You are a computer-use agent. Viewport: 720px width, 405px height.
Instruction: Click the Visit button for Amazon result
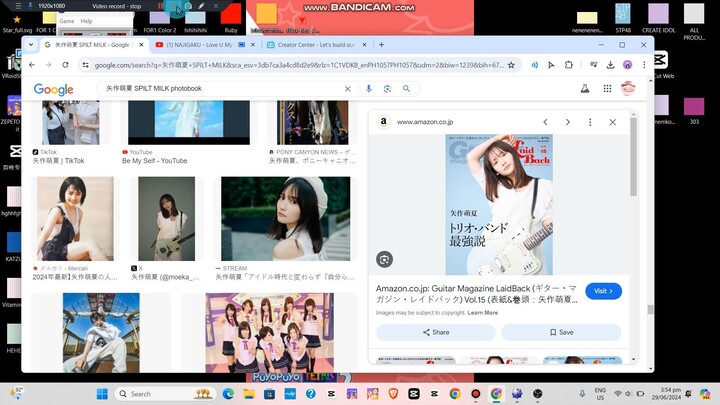603,291
